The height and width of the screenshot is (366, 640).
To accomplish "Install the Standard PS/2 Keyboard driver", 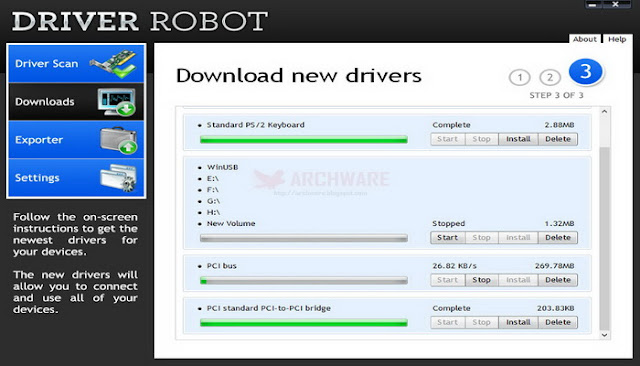I will [518, 139].
